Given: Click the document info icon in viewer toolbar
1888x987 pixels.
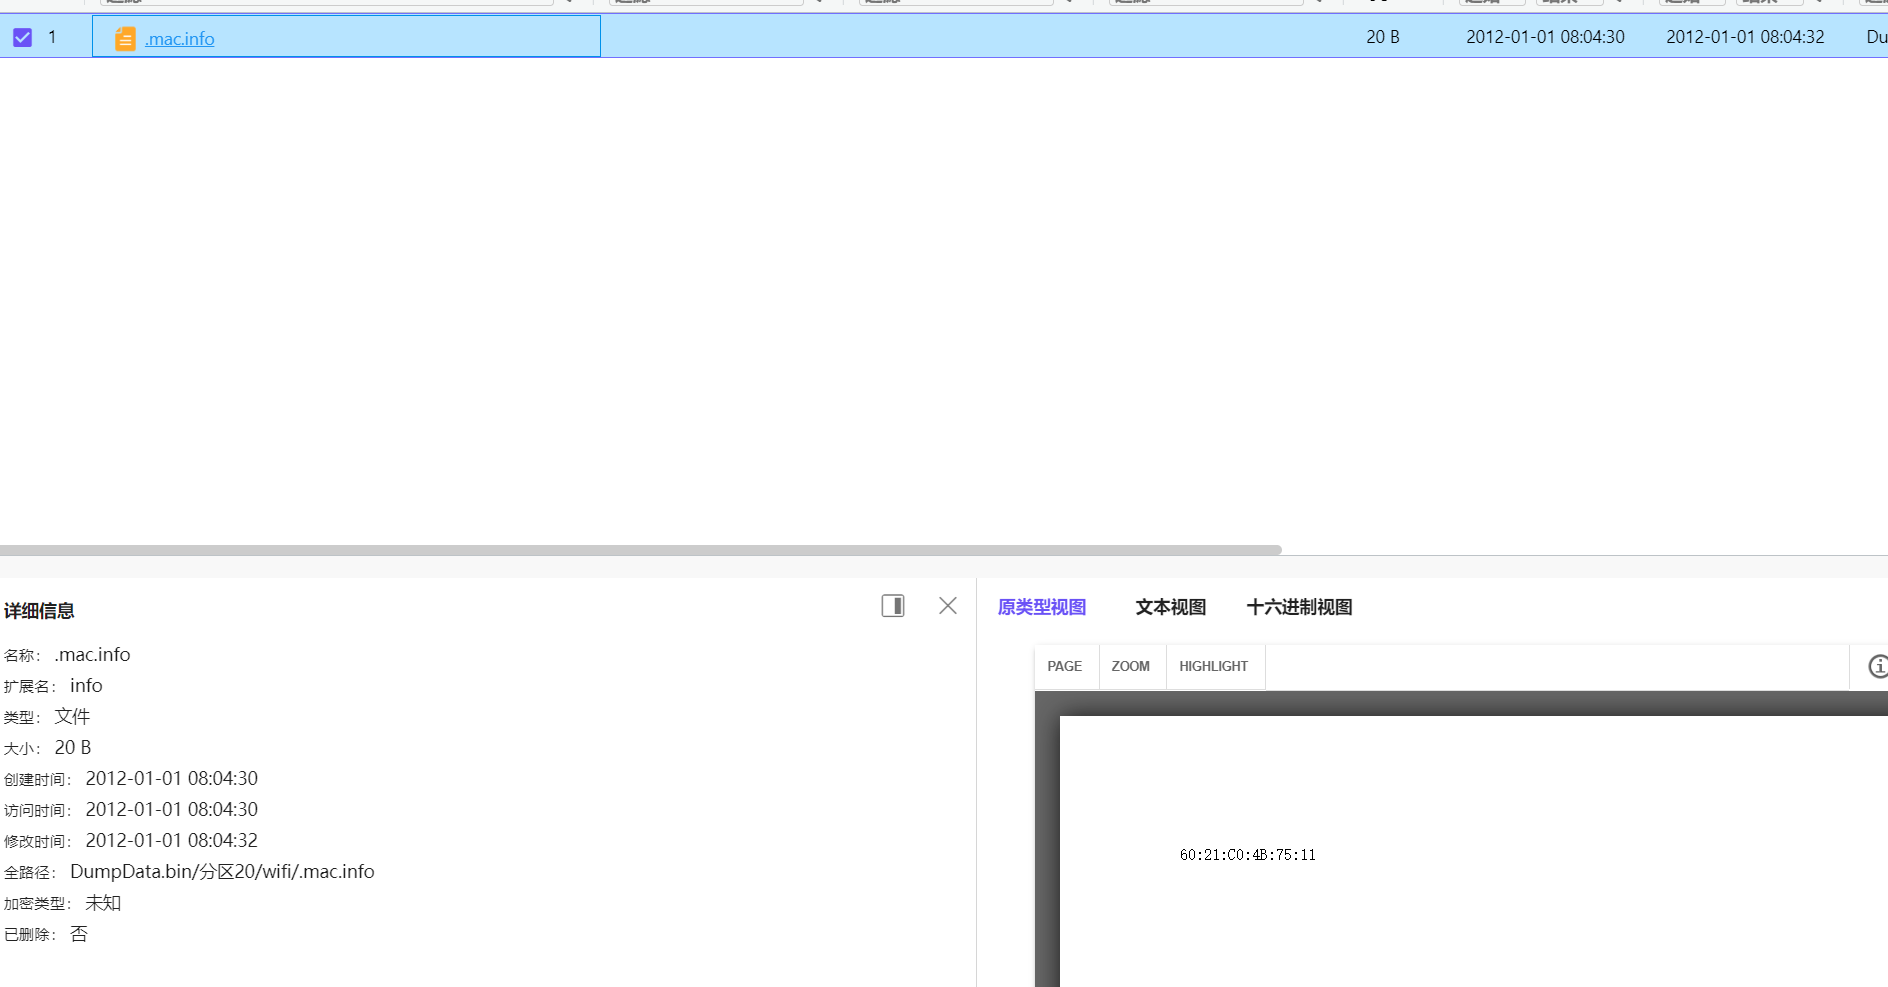Looking at the screenshot, I should (x=1878, y=666).
